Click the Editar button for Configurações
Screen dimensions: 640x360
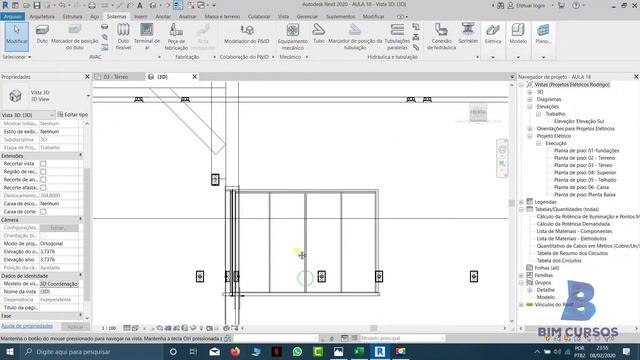pyautogui.click(x=59, y=228)
